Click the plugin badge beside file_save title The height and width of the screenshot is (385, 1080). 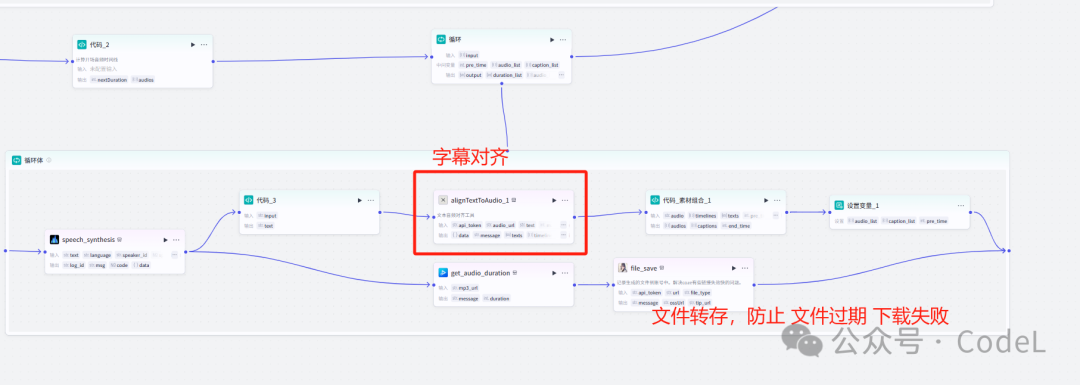click(x=662, y=268)
